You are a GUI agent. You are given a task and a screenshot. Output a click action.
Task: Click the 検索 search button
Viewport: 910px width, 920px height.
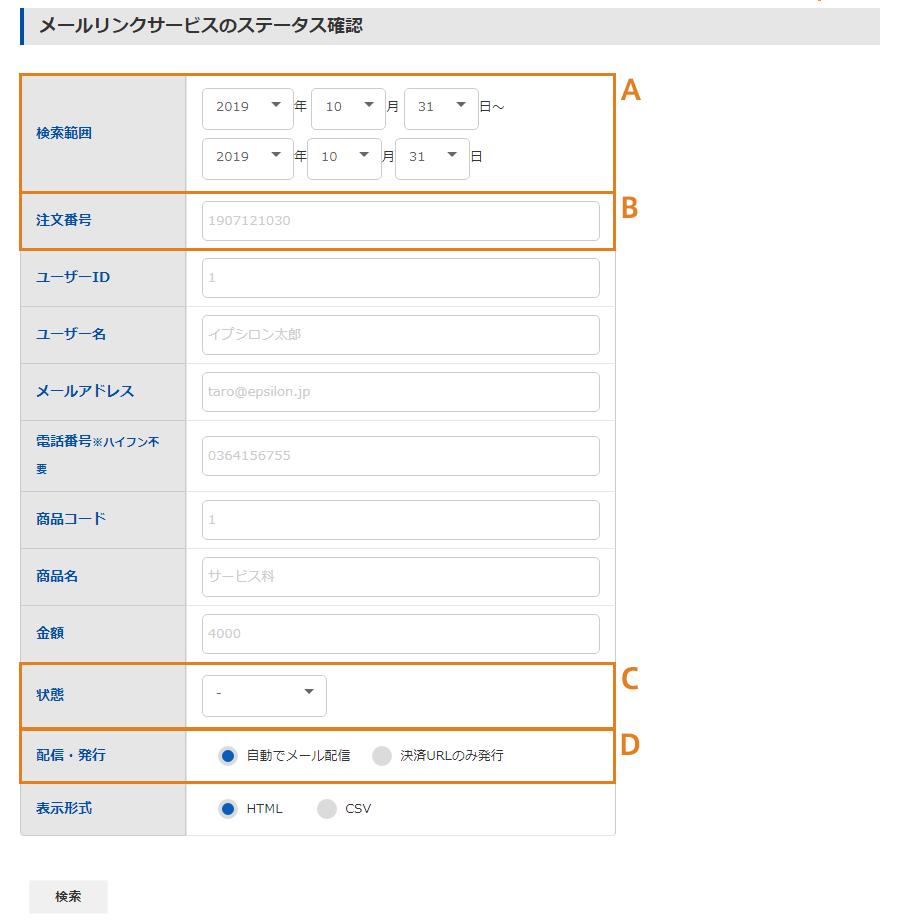(x=69, y=897)
